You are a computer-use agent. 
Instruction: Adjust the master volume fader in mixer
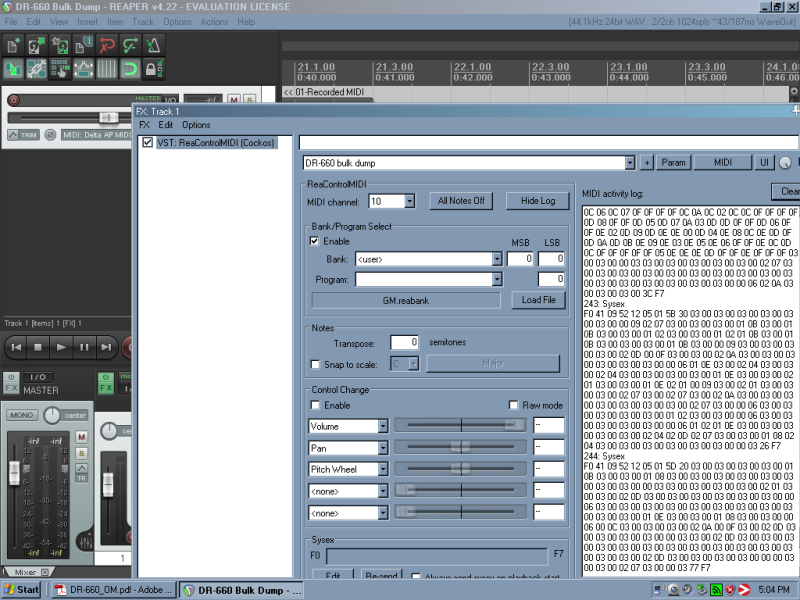pos(14,472)
